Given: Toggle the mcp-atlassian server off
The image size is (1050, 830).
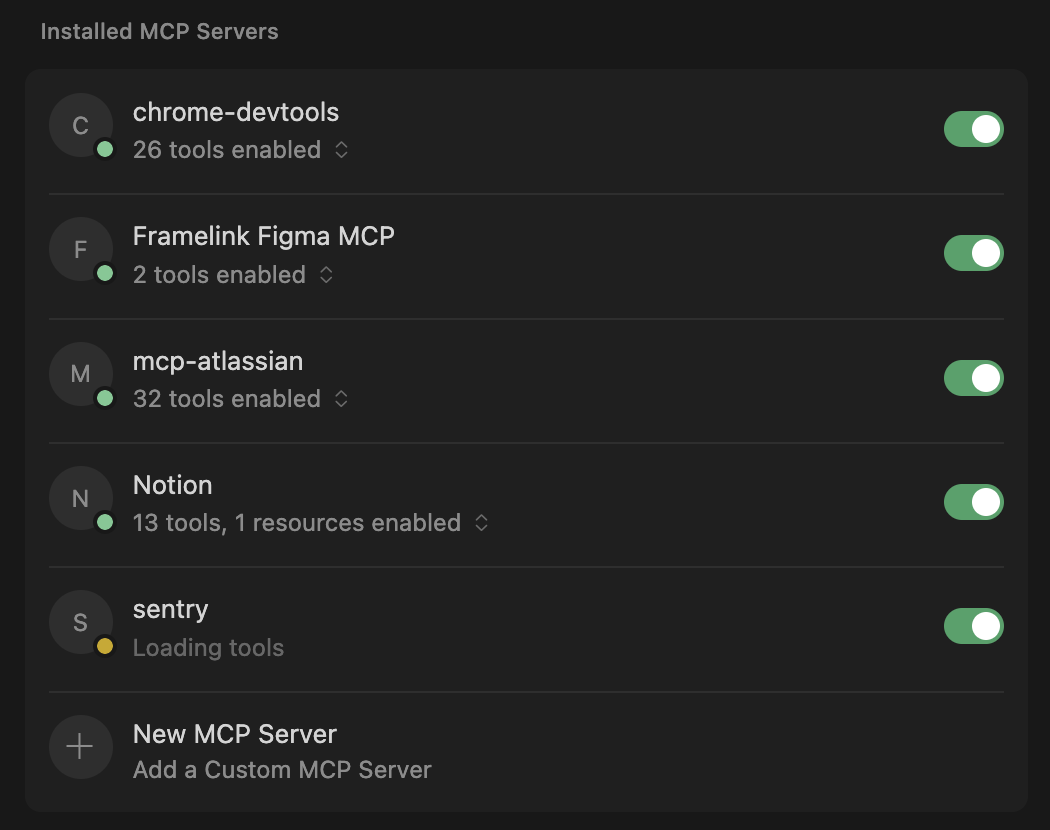Looking at the screenshot, I should (x=974, y=378).
